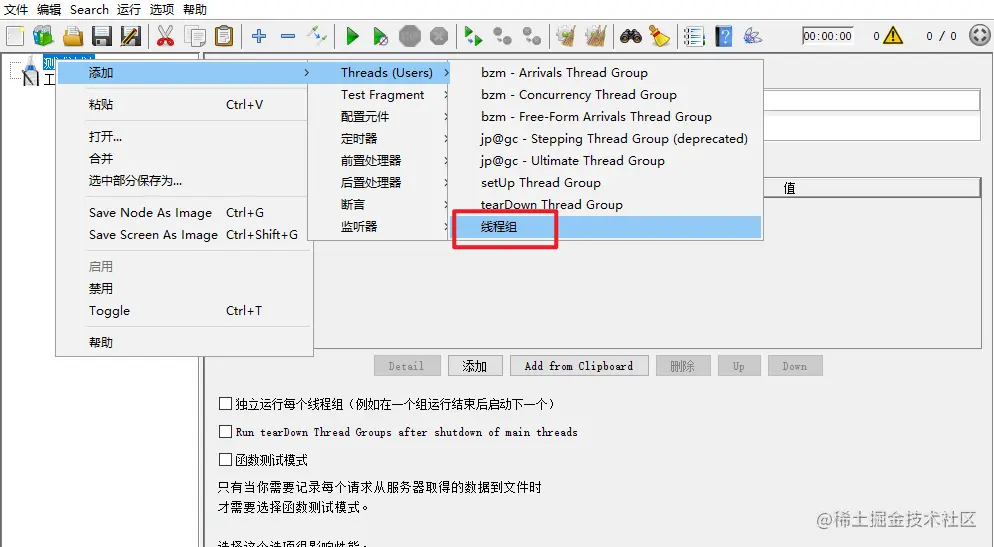Click the Open folder toolbar icon
The width and height of the screenshot is (994, 547).
tap(73, 36)
